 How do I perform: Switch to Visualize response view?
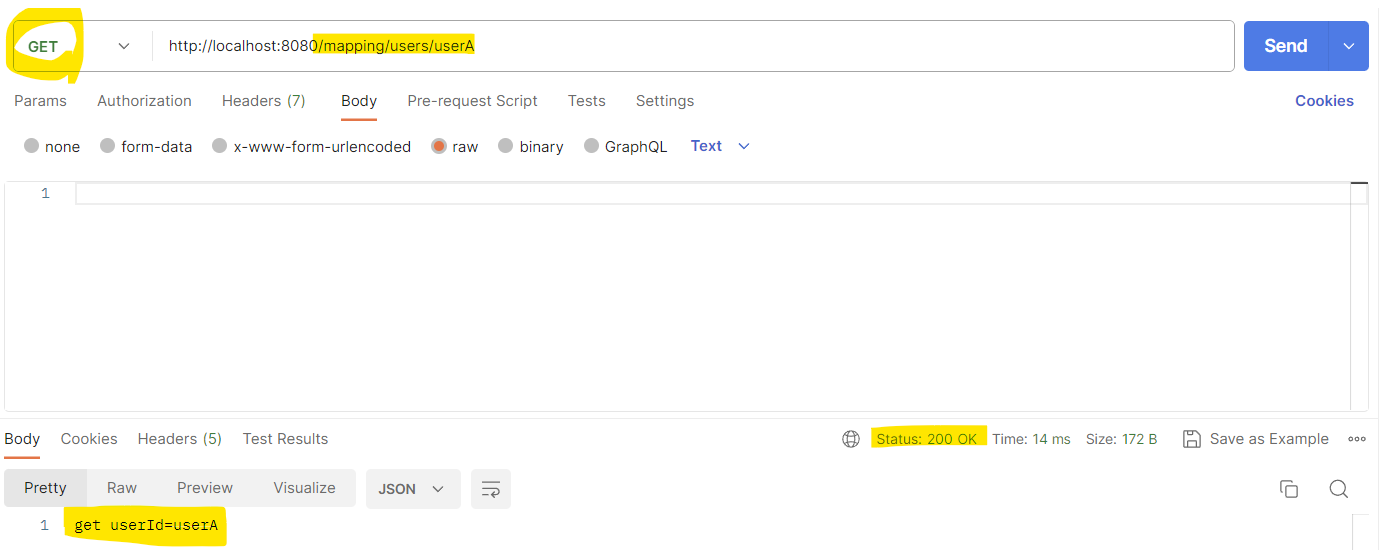pyautogui.click(x=304, y=488)
